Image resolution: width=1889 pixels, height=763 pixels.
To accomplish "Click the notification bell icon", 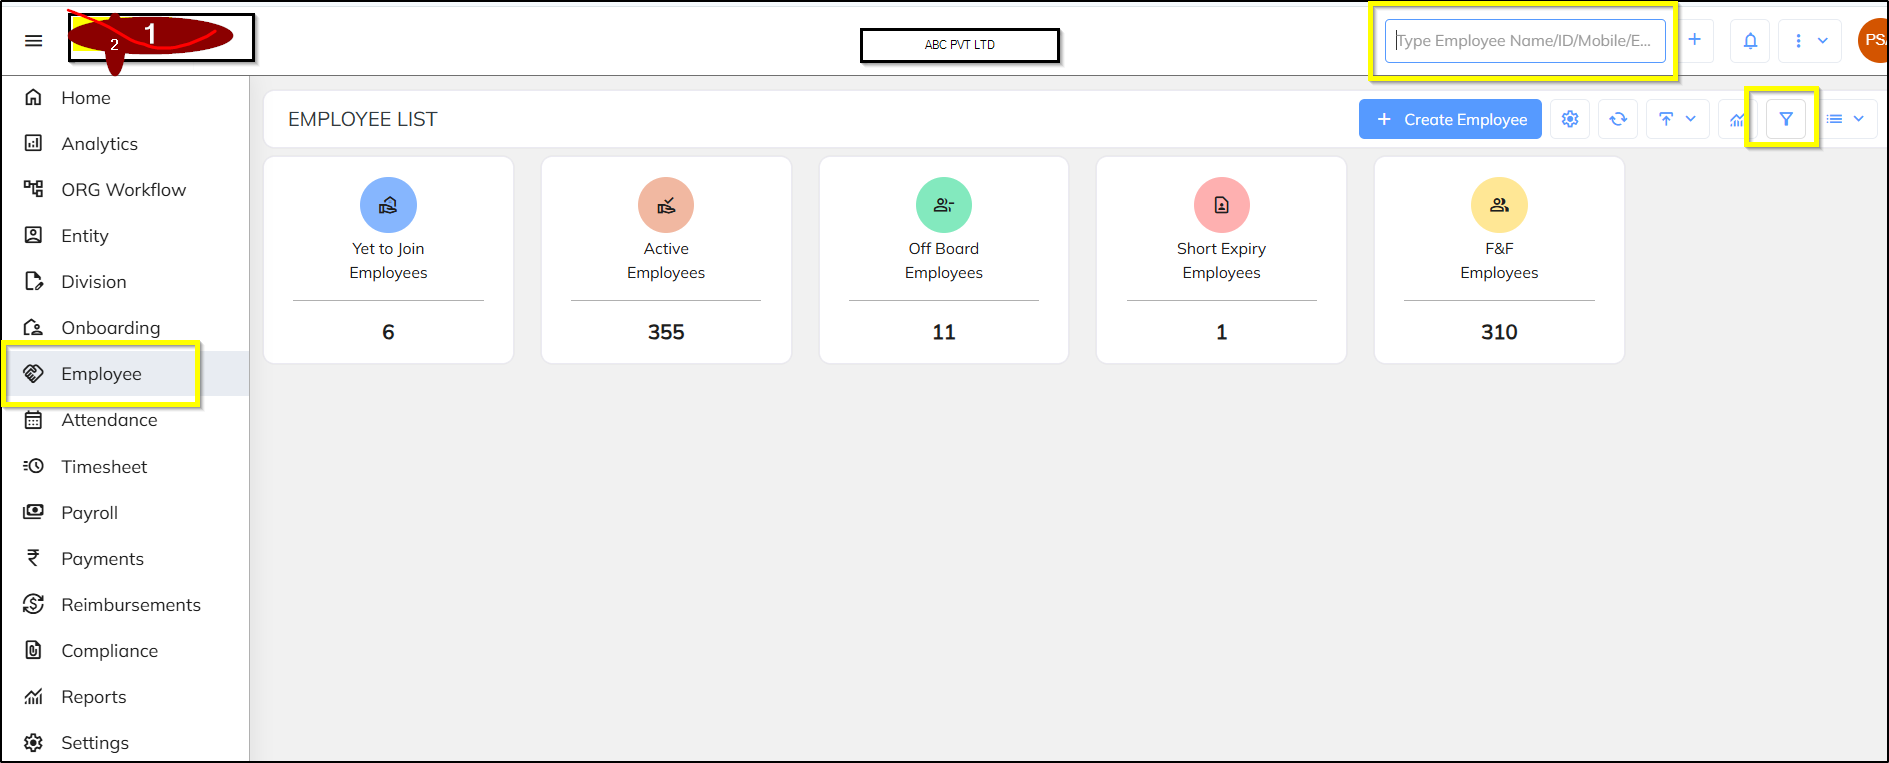I will [1750, 41].
